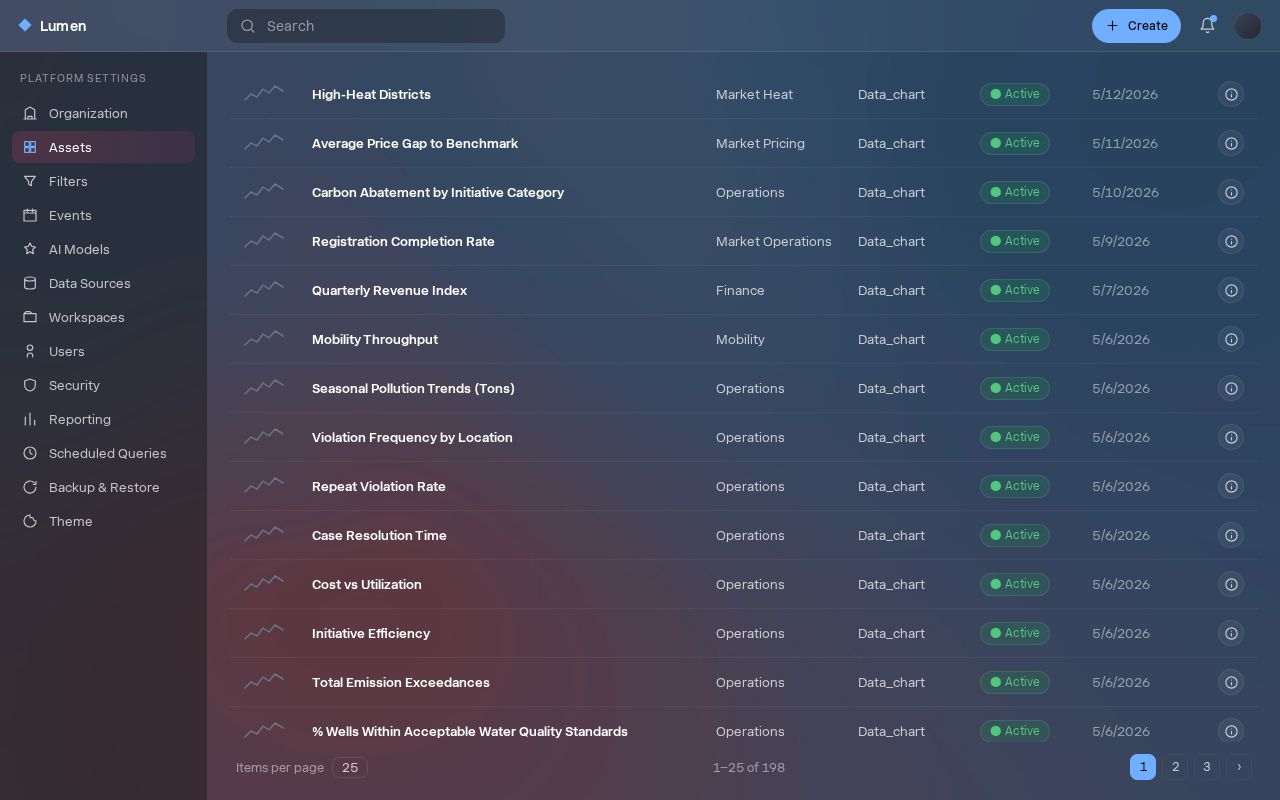Open Scheduled Queries
Screen dimensions: 1280x800
point(103,453)
